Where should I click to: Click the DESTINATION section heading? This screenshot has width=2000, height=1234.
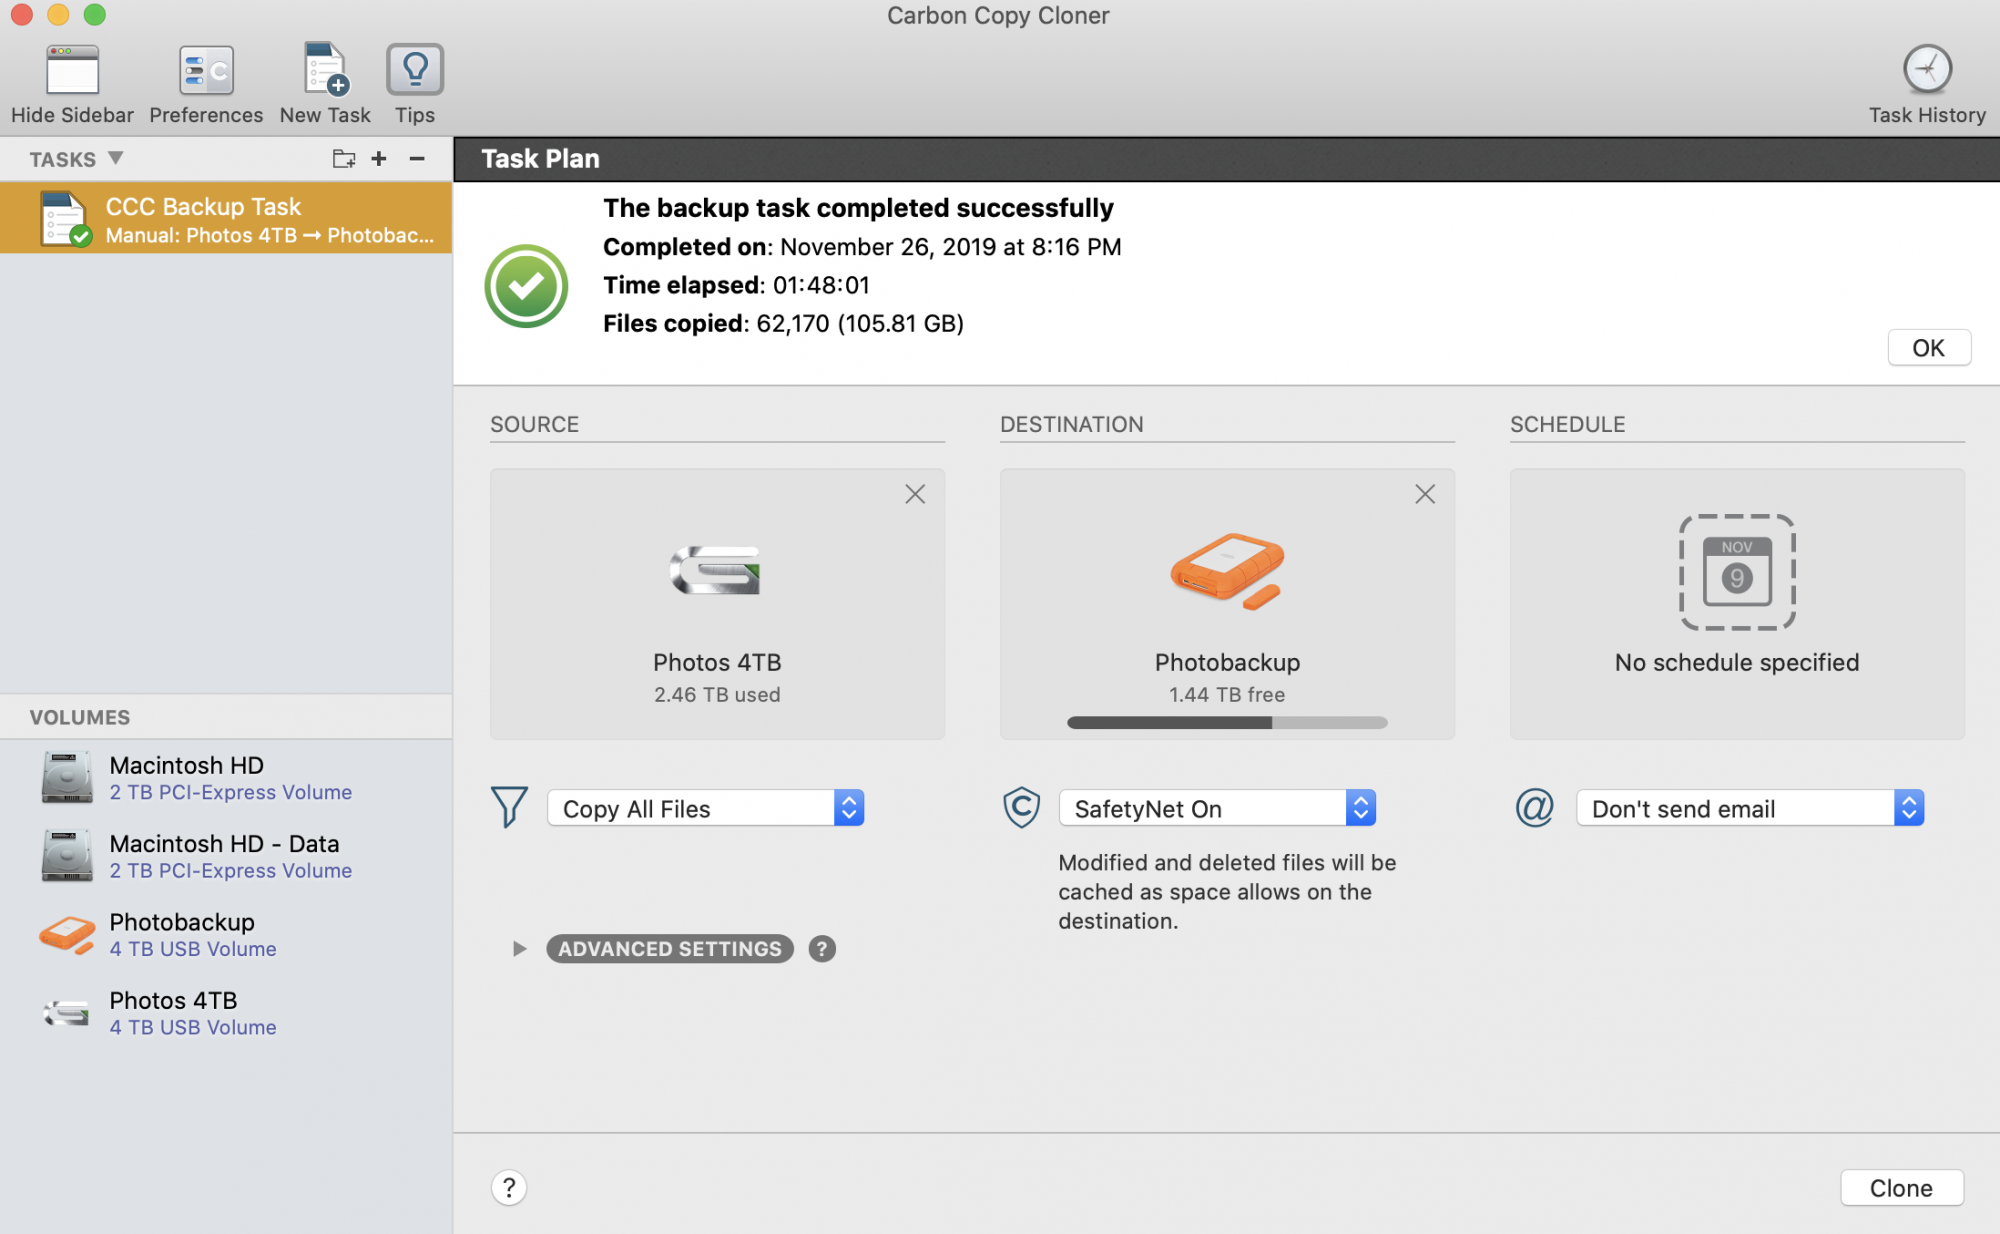(x=1071, y=424)
